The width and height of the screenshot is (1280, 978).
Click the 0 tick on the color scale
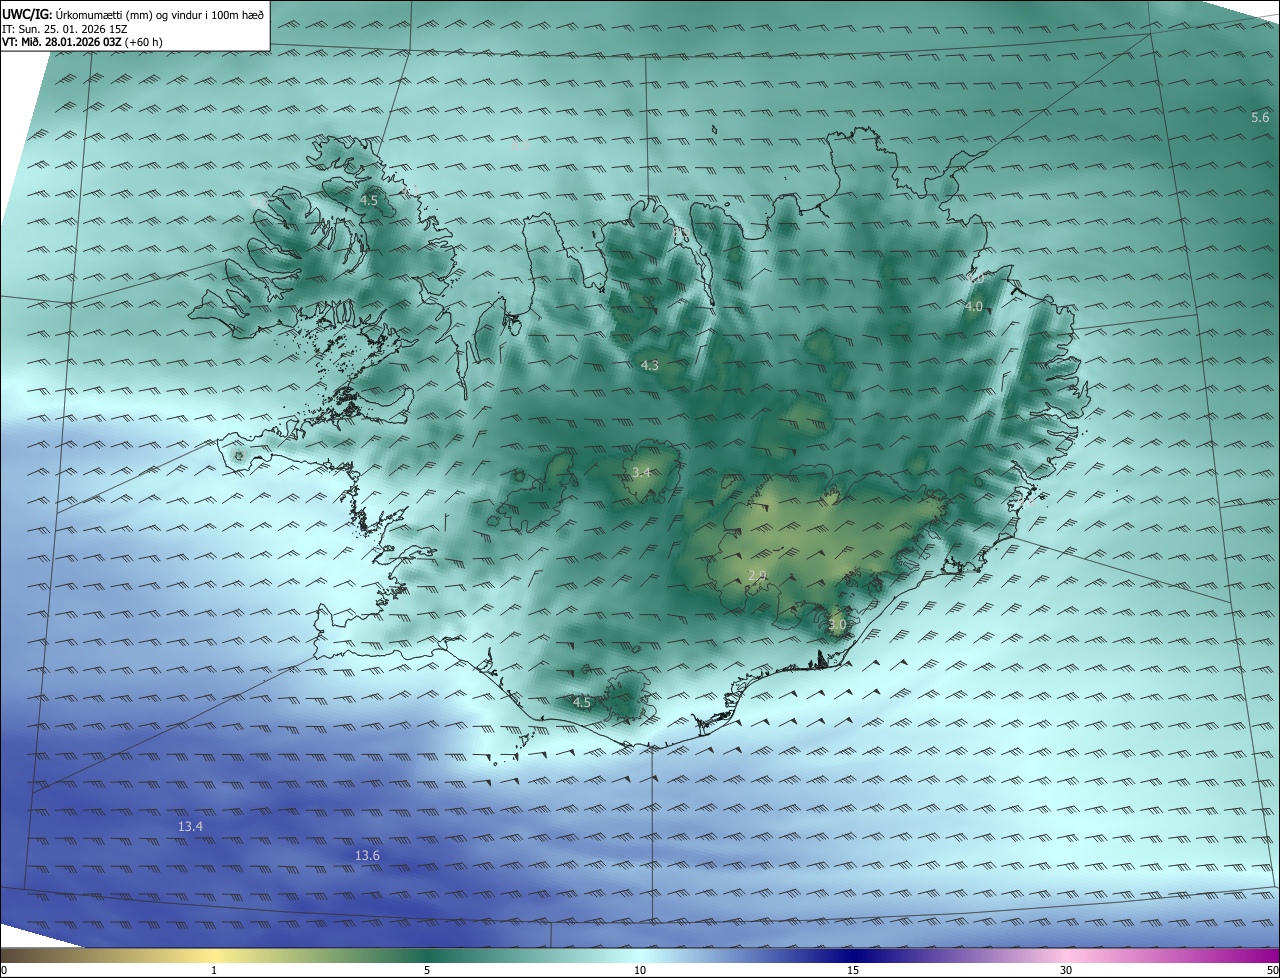click(4, 970)
